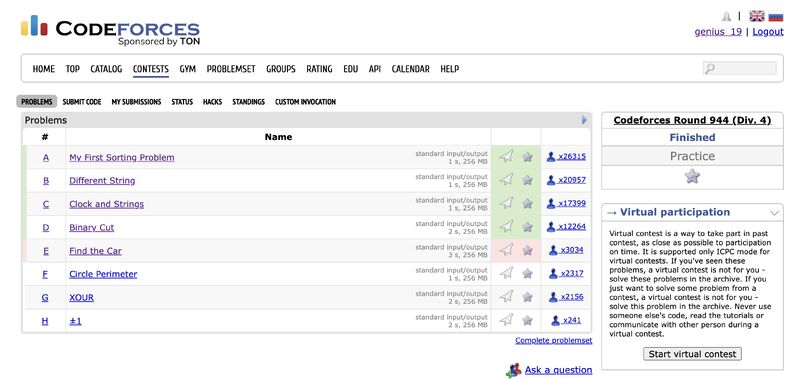This screenshot has height=380, width=800.
Task: Click the Codeforces logo
Action: 111,30
